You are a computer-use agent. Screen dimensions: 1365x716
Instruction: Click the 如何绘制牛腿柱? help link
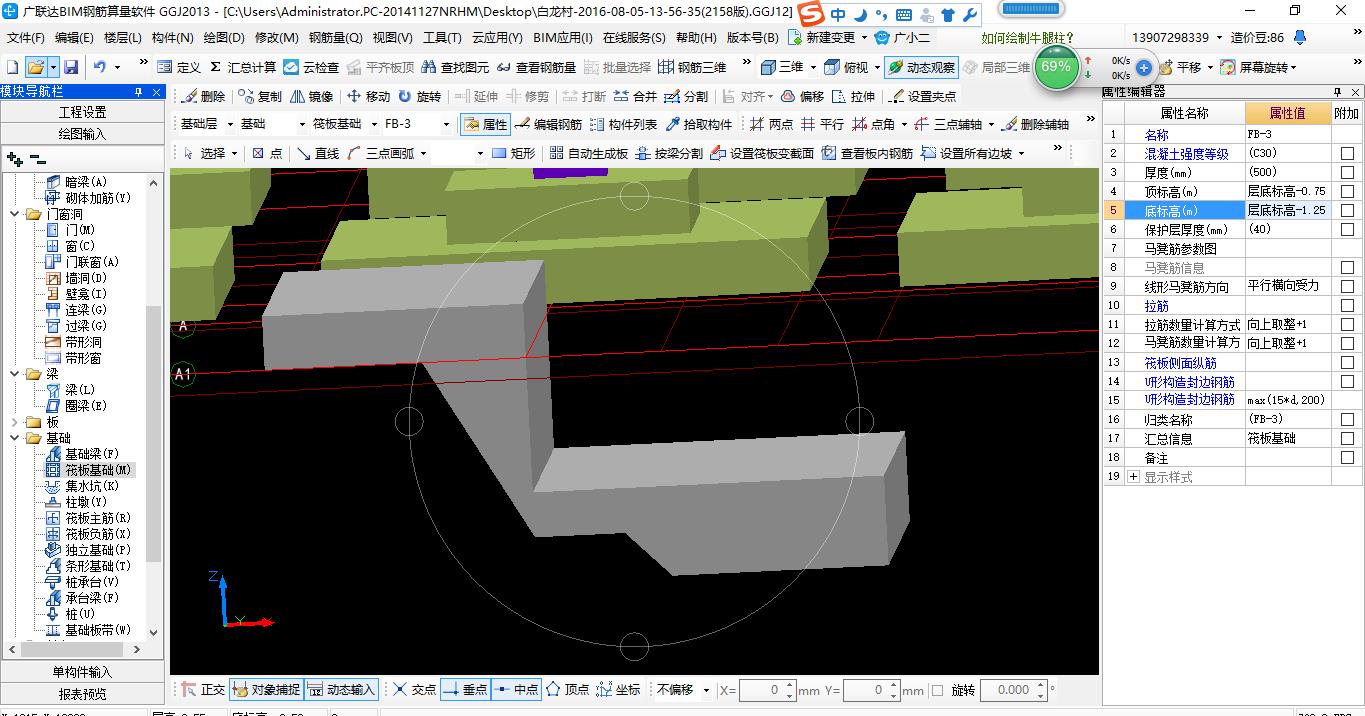click(1027, 38)
